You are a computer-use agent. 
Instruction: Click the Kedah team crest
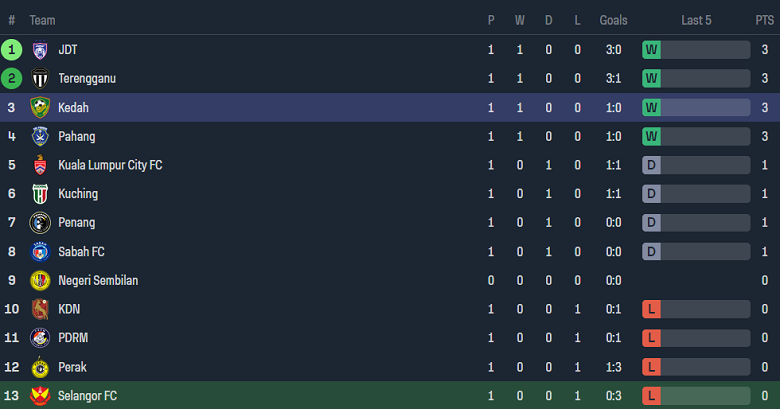40,107
